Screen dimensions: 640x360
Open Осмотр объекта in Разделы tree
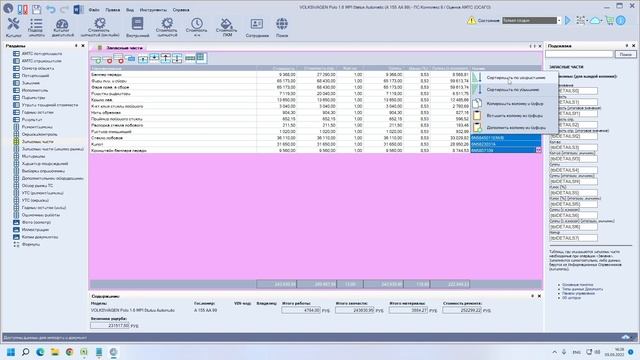(x=38, y=68)
